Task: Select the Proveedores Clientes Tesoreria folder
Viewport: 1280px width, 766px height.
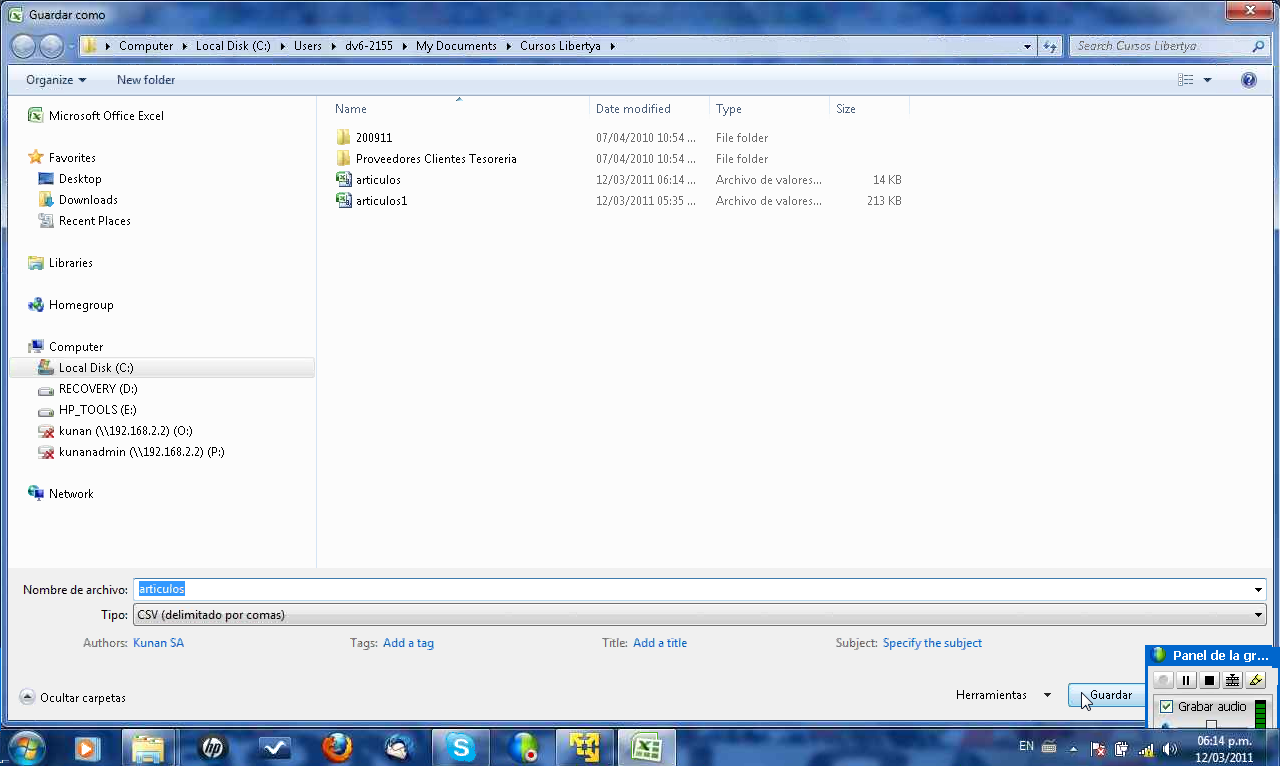Action: pos(426,158)
